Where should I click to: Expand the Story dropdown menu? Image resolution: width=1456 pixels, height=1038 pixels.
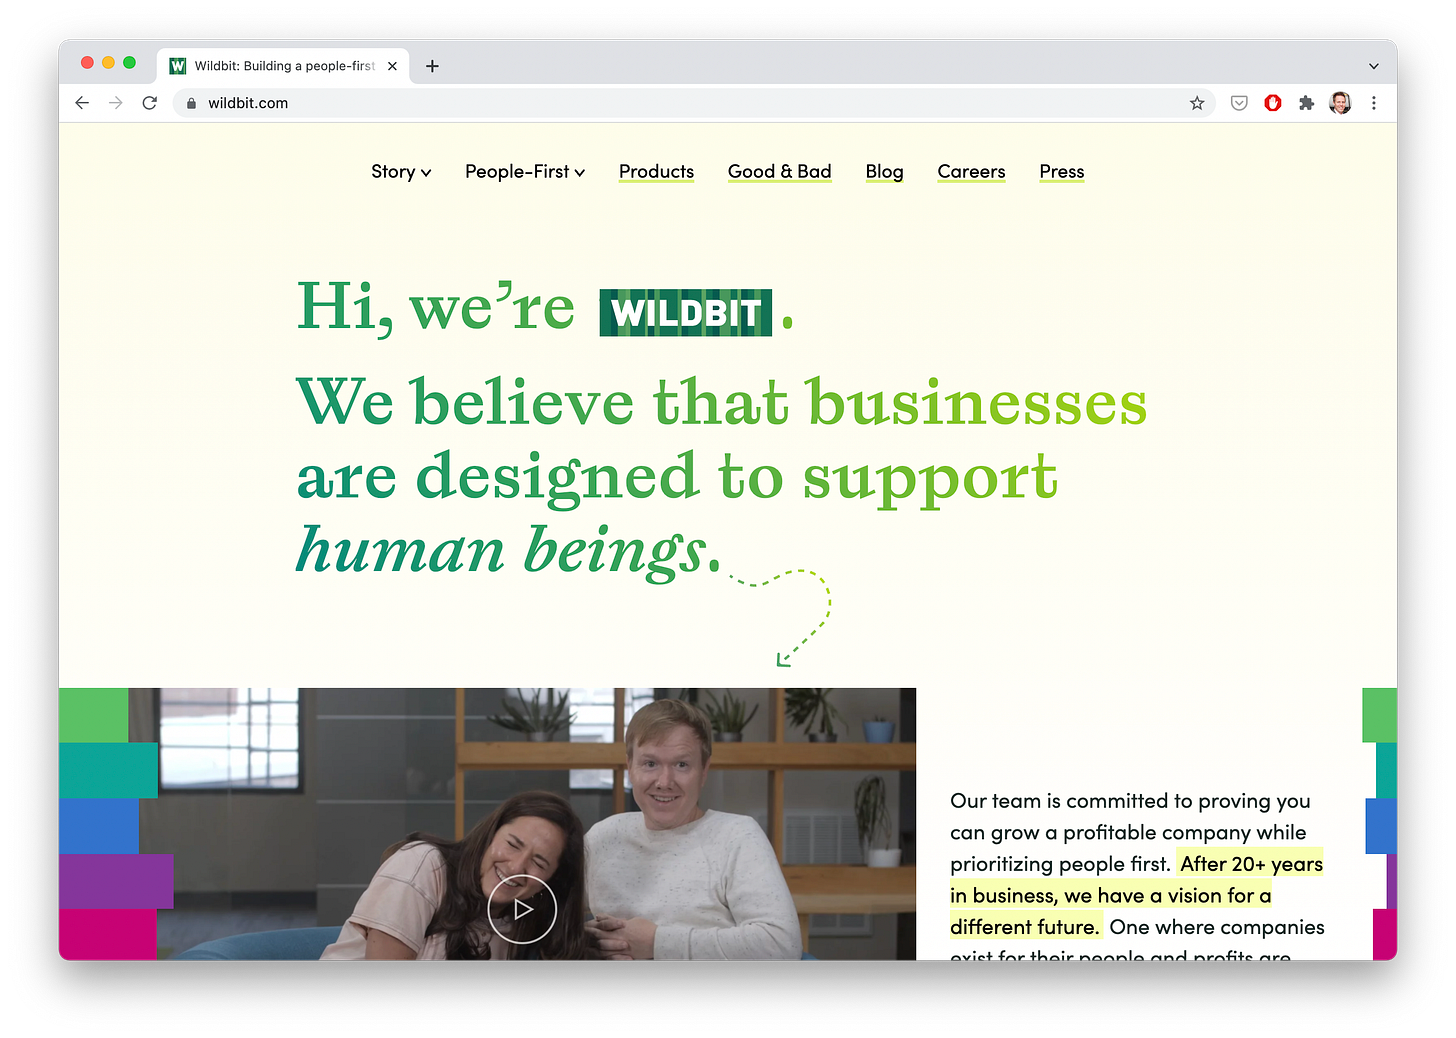coord(401,172)
